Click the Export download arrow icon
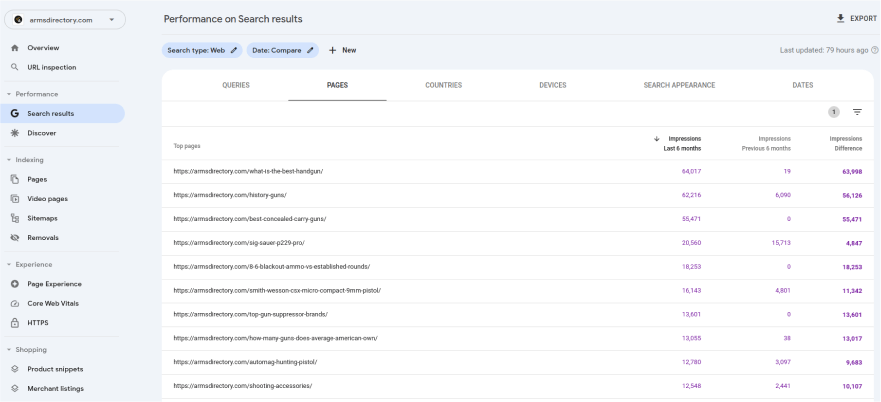 tap(841, 19)
